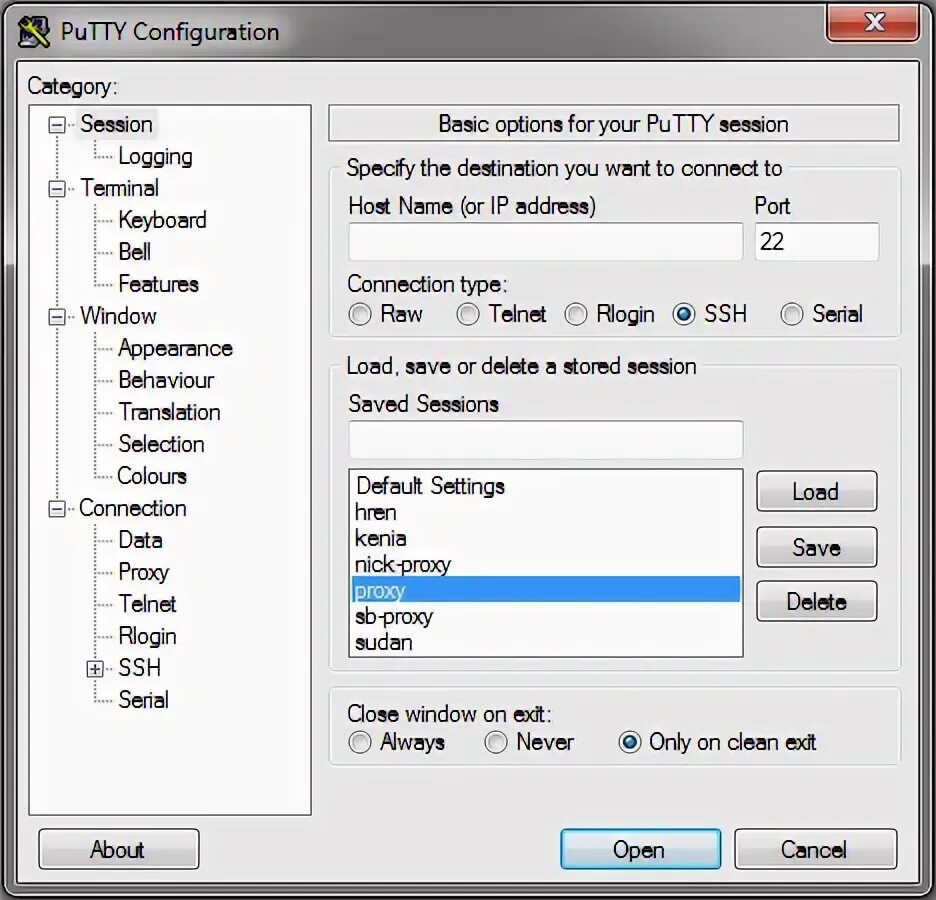Screen dimensions: 936x900
Task: Open the Terminal category
Action: click(x=119, y=188)
